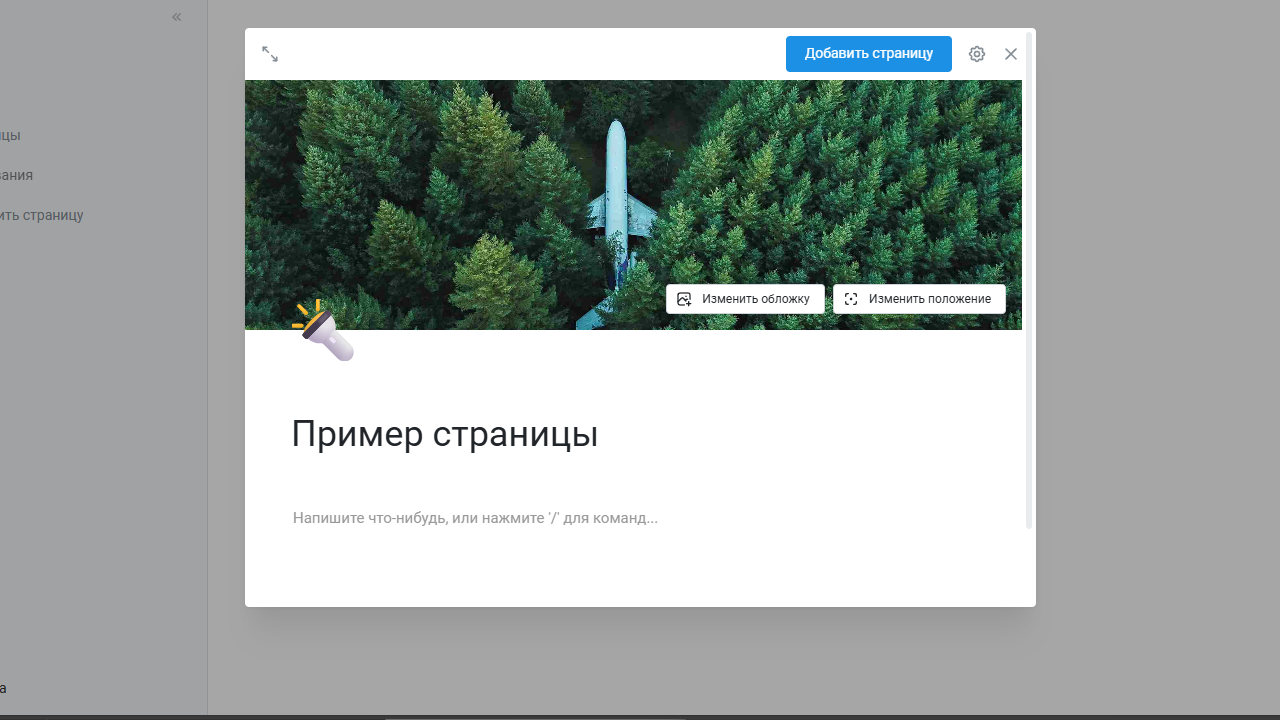The image size is (1280, 720).
Task: Collapse the sidebar with the double-chevron icon
Action: coord(177,17)
